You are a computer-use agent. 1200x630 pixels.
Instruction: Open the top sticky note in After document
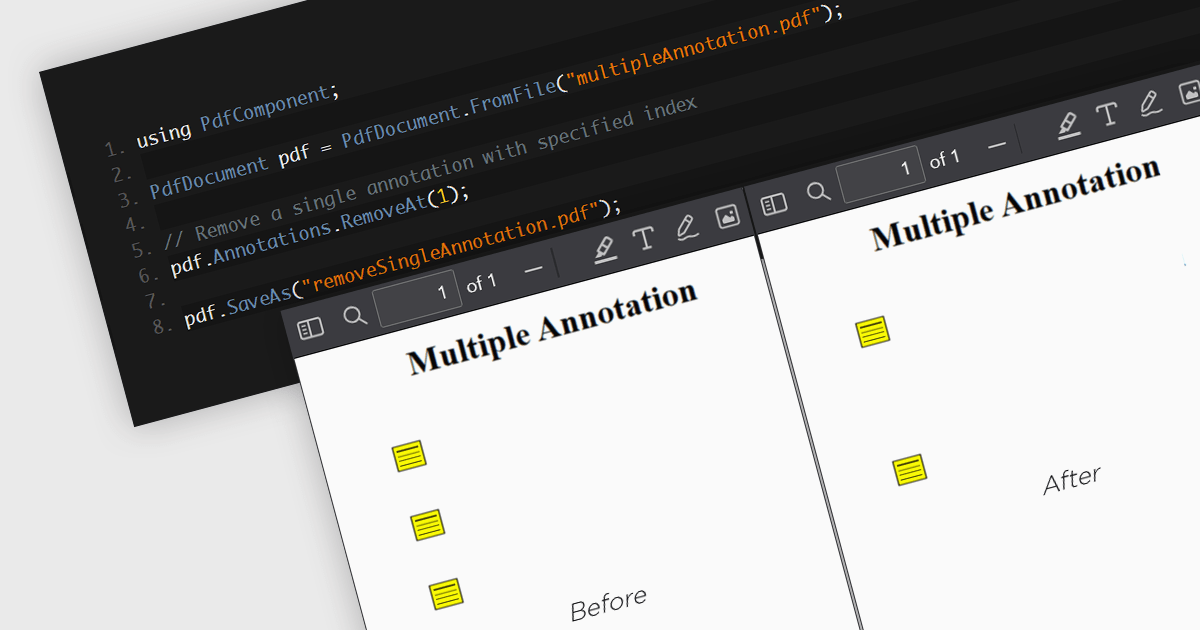click(x=872, y=331)
